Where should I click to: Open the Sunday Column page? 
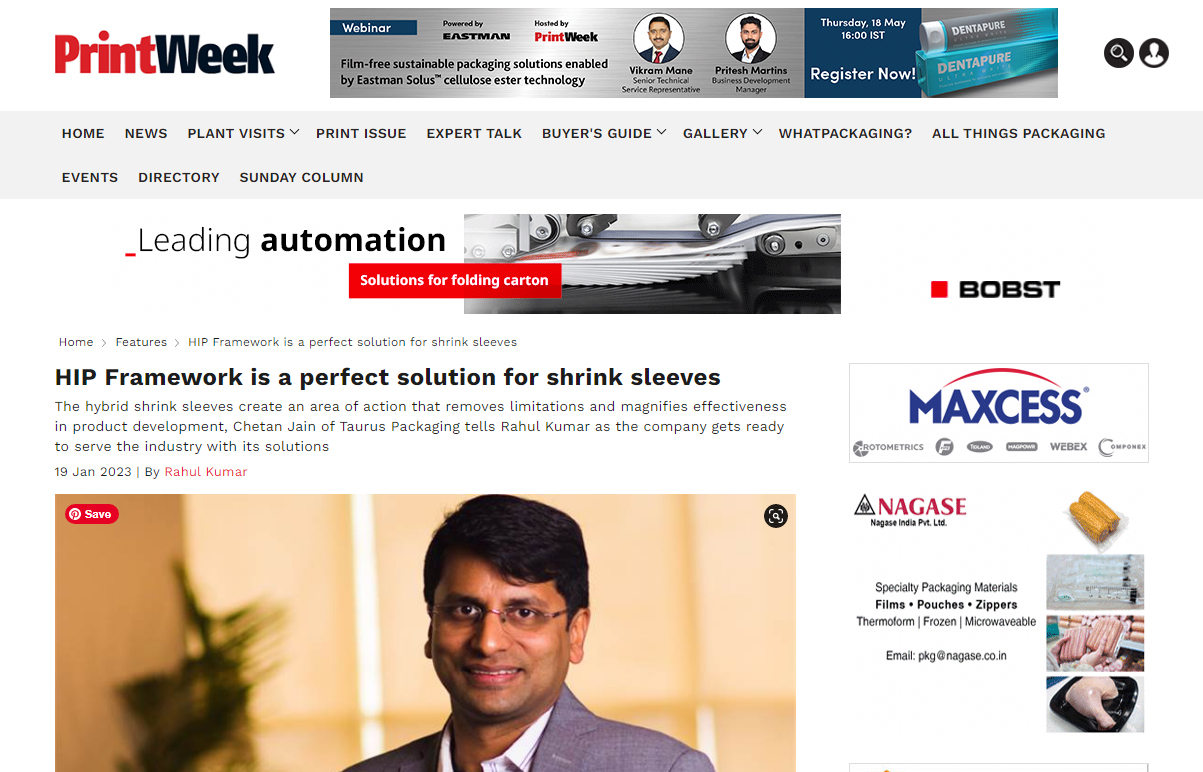301,177
